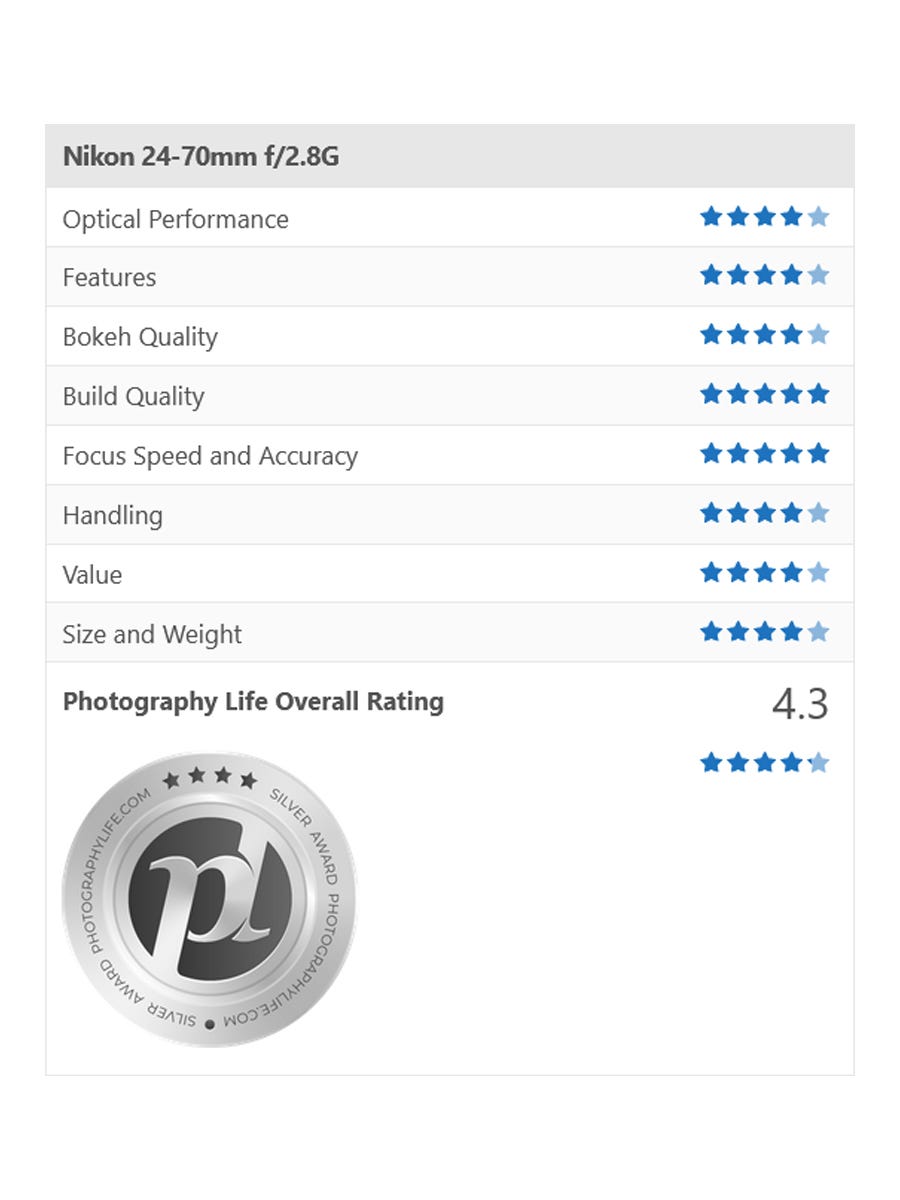Click the Bokeh Quality label
The image size is (900, 1200).
pyautogui.click(x=140, y=337)
